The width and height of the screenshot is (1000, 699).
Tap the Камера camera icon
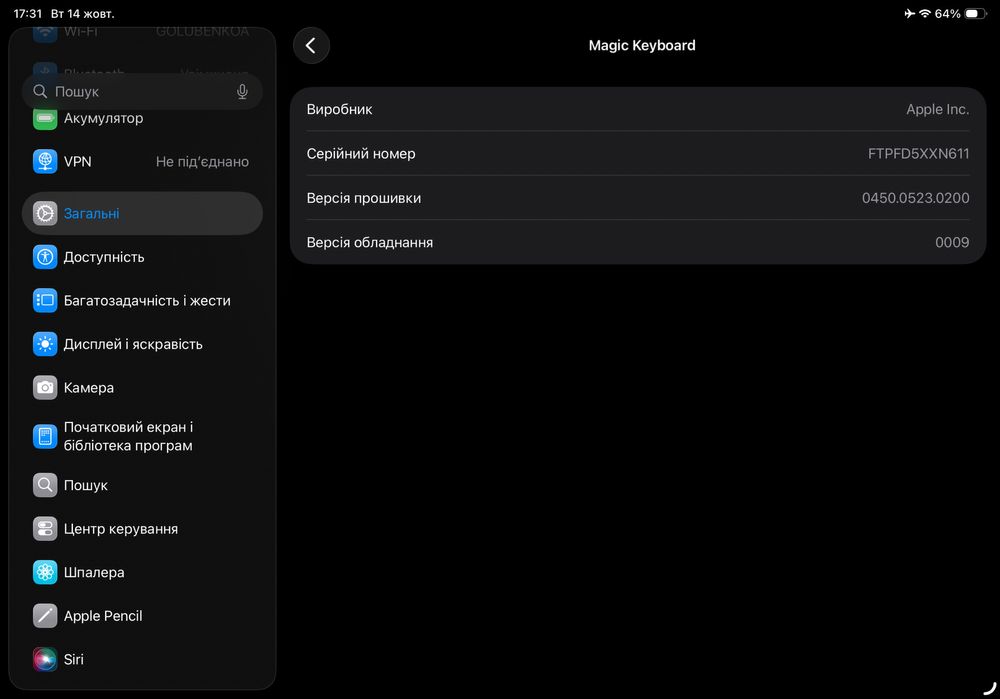tap(45, 388)
